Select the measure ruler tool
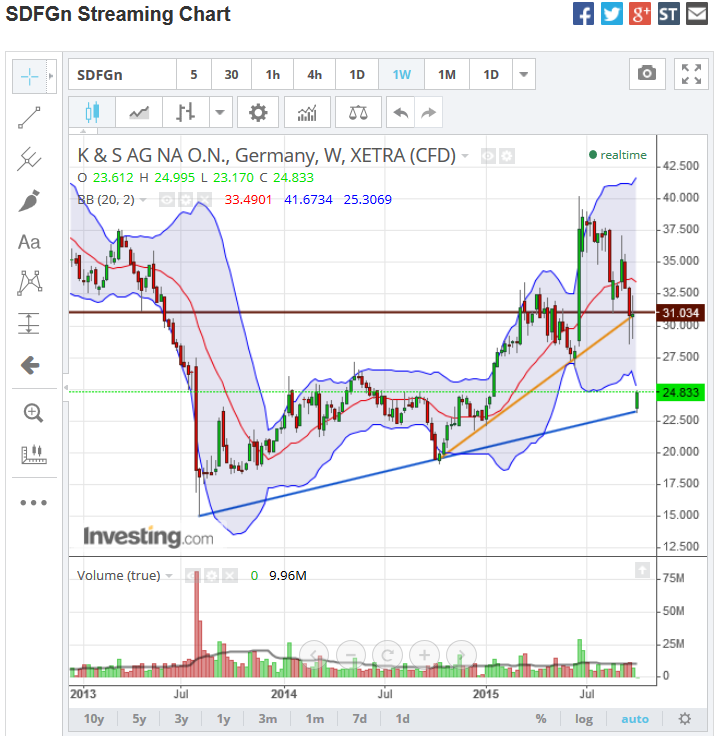 pyautogui.click(x=34, y=454)
